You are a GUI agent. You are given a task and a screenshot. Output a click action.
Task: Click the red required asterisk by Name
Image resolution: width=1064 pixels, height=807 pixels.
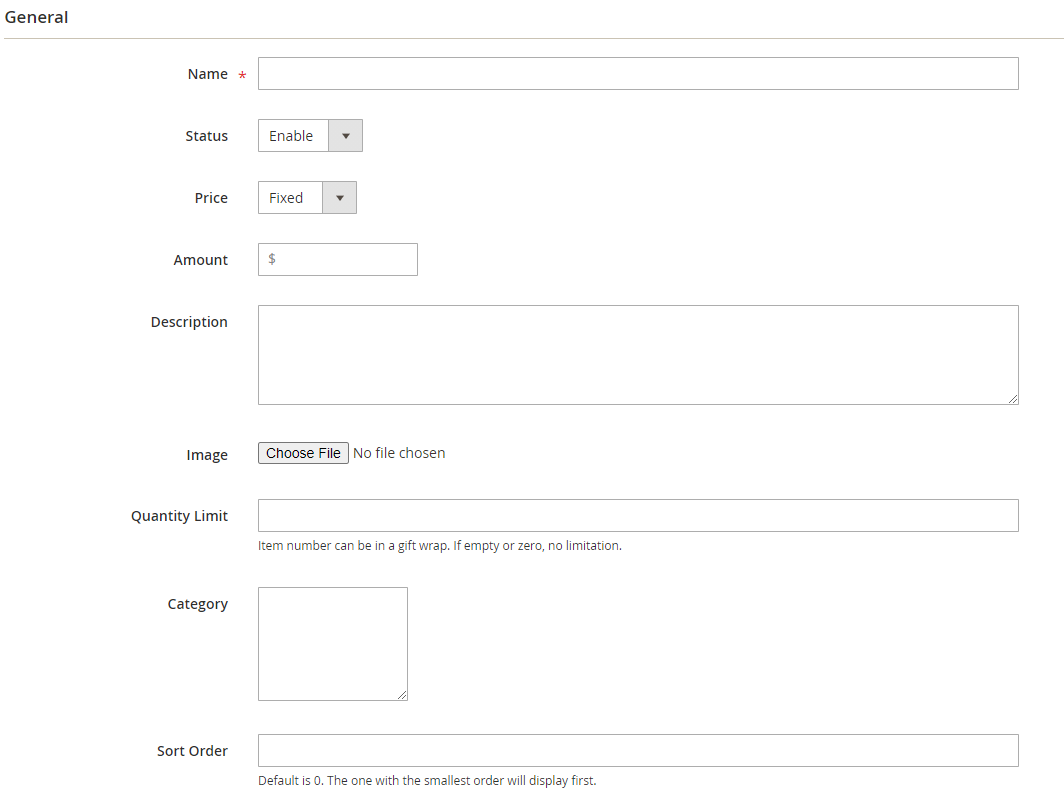[242, 76]
